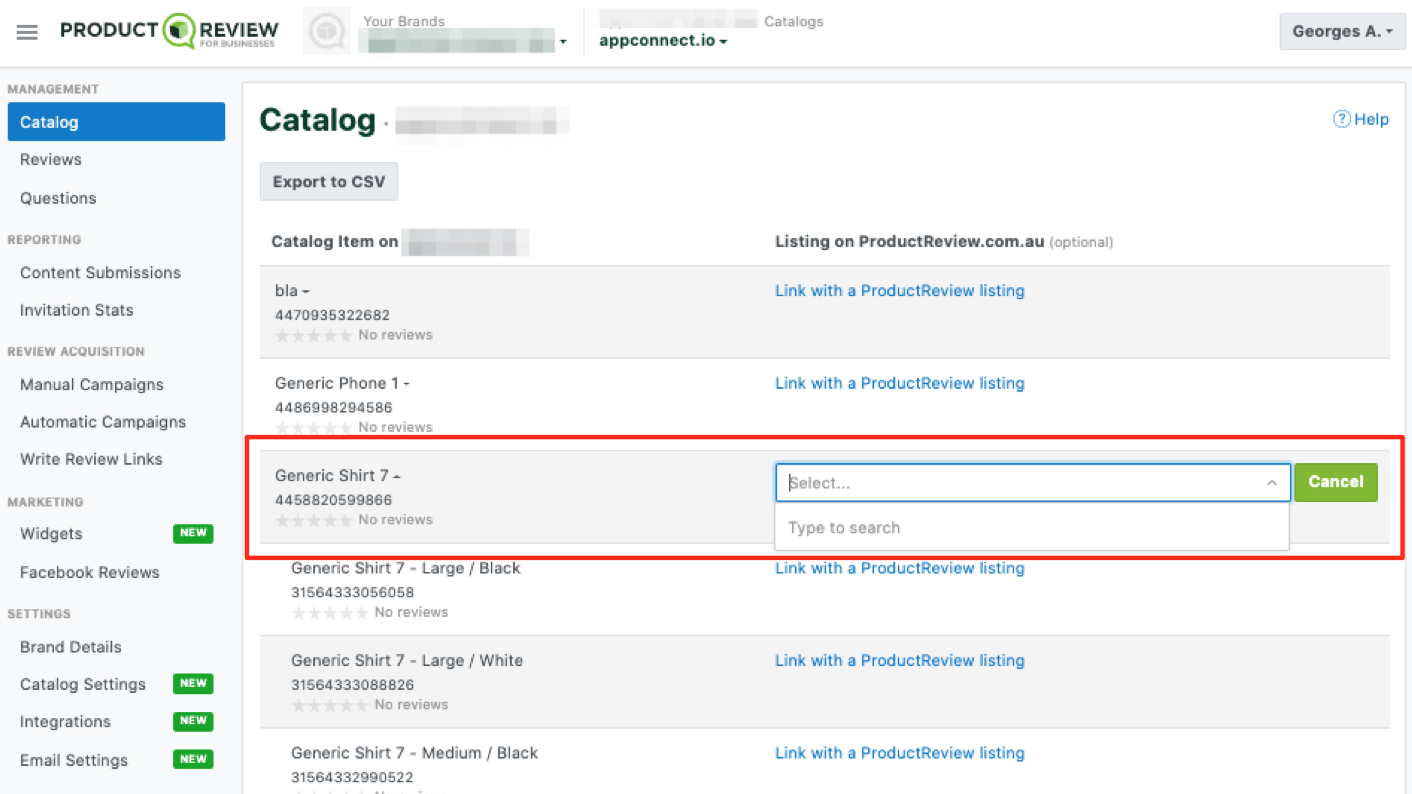
Task: Link Large / Black shirt with a listing
Action: pos(900,568)
